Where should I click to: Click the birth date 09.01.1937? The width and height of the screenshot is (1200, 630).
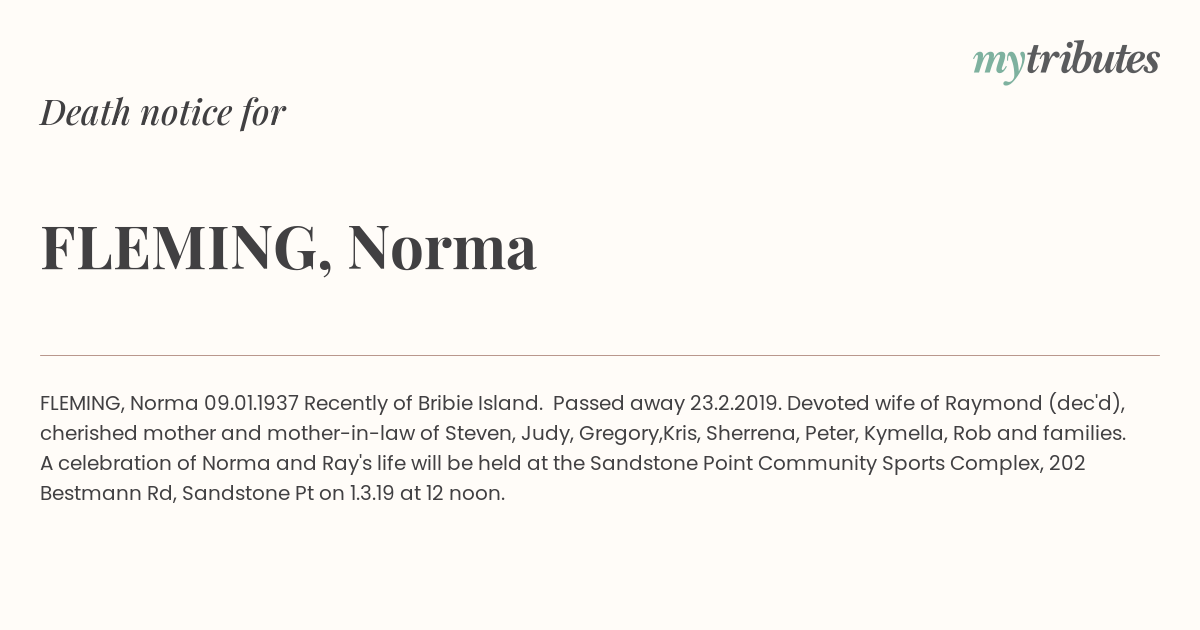[x=251, y=403]
